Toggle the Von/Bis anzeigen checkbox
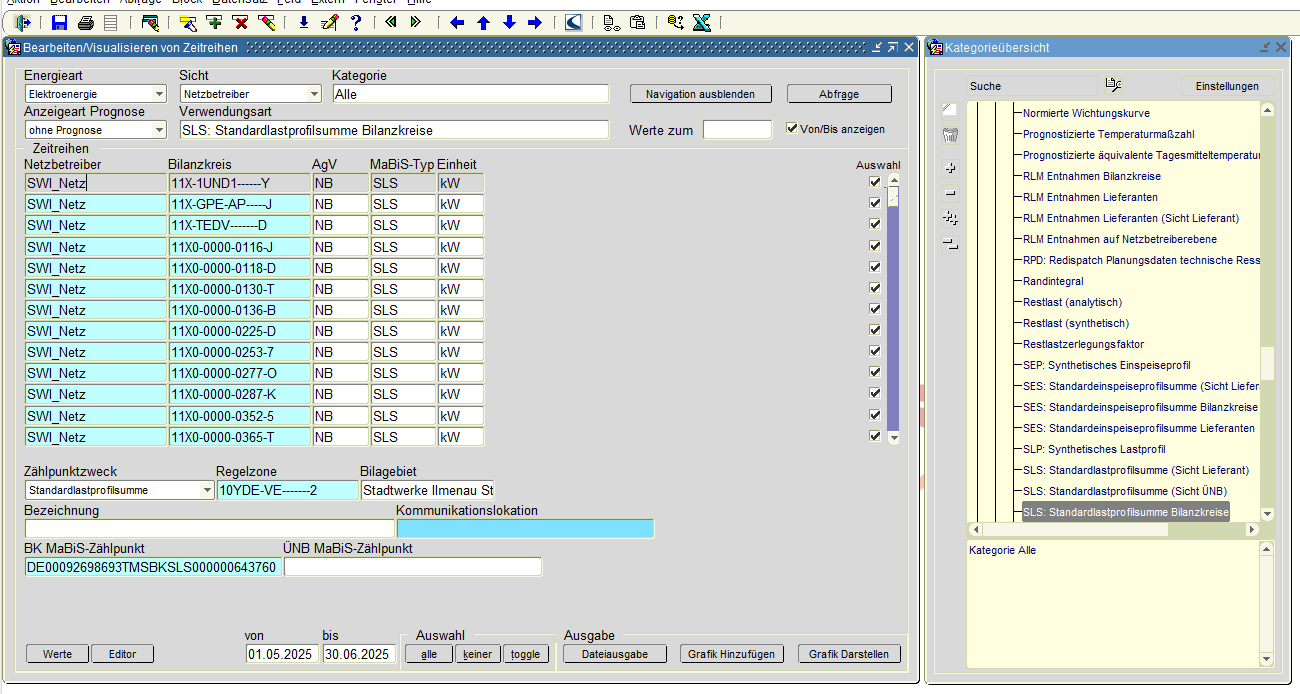This screenshot has width=1300, height=694. (792, 129)
